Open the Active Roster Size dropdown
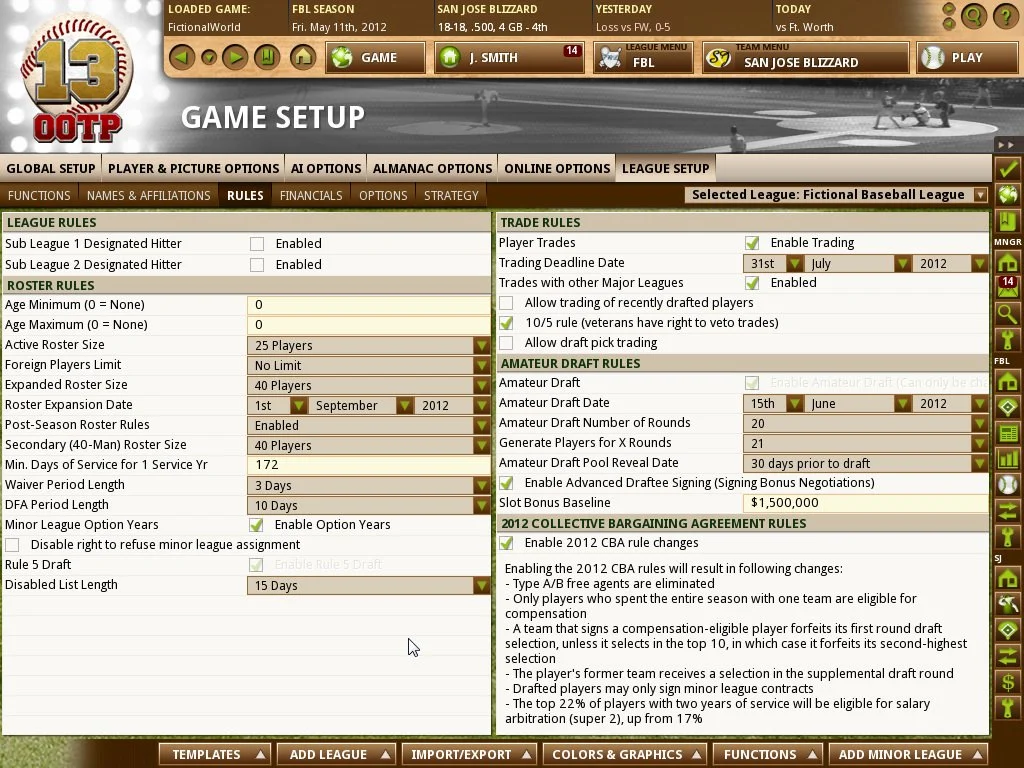The image size is (1024, 768). (481, 345)
